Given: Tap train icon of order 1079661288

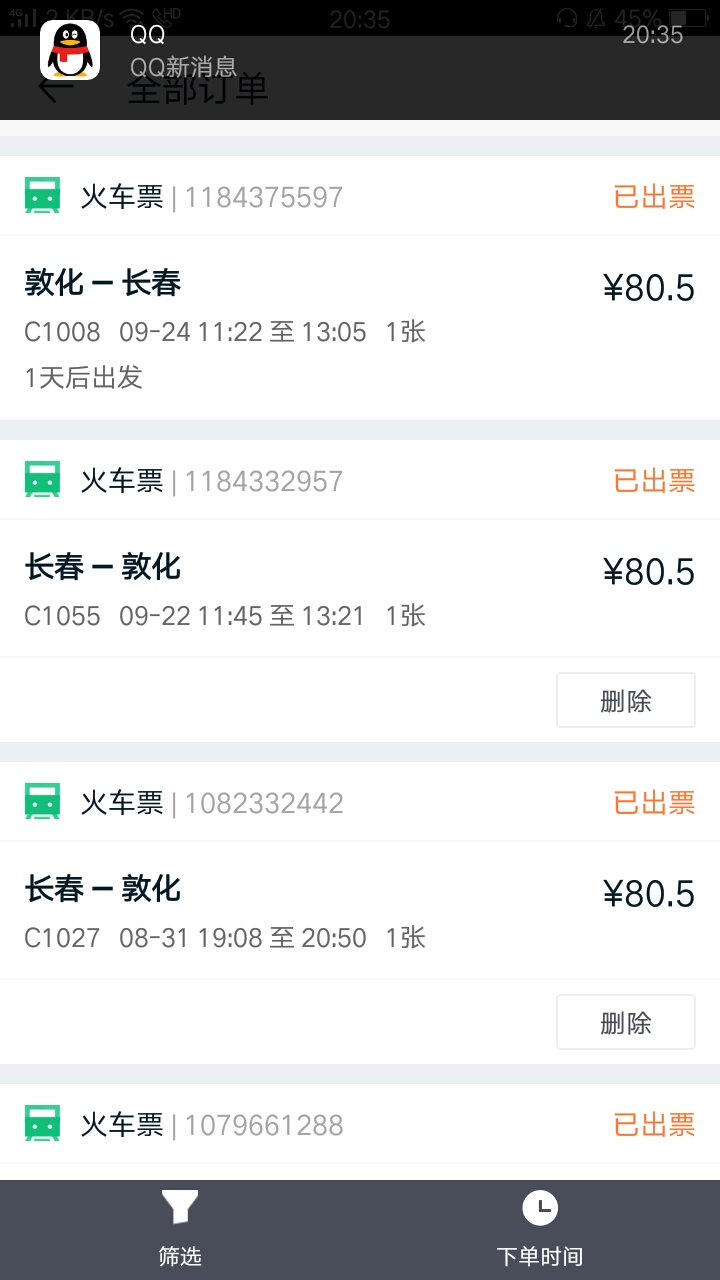Looking at the screenshot, I should click(x=42, y=1125).
